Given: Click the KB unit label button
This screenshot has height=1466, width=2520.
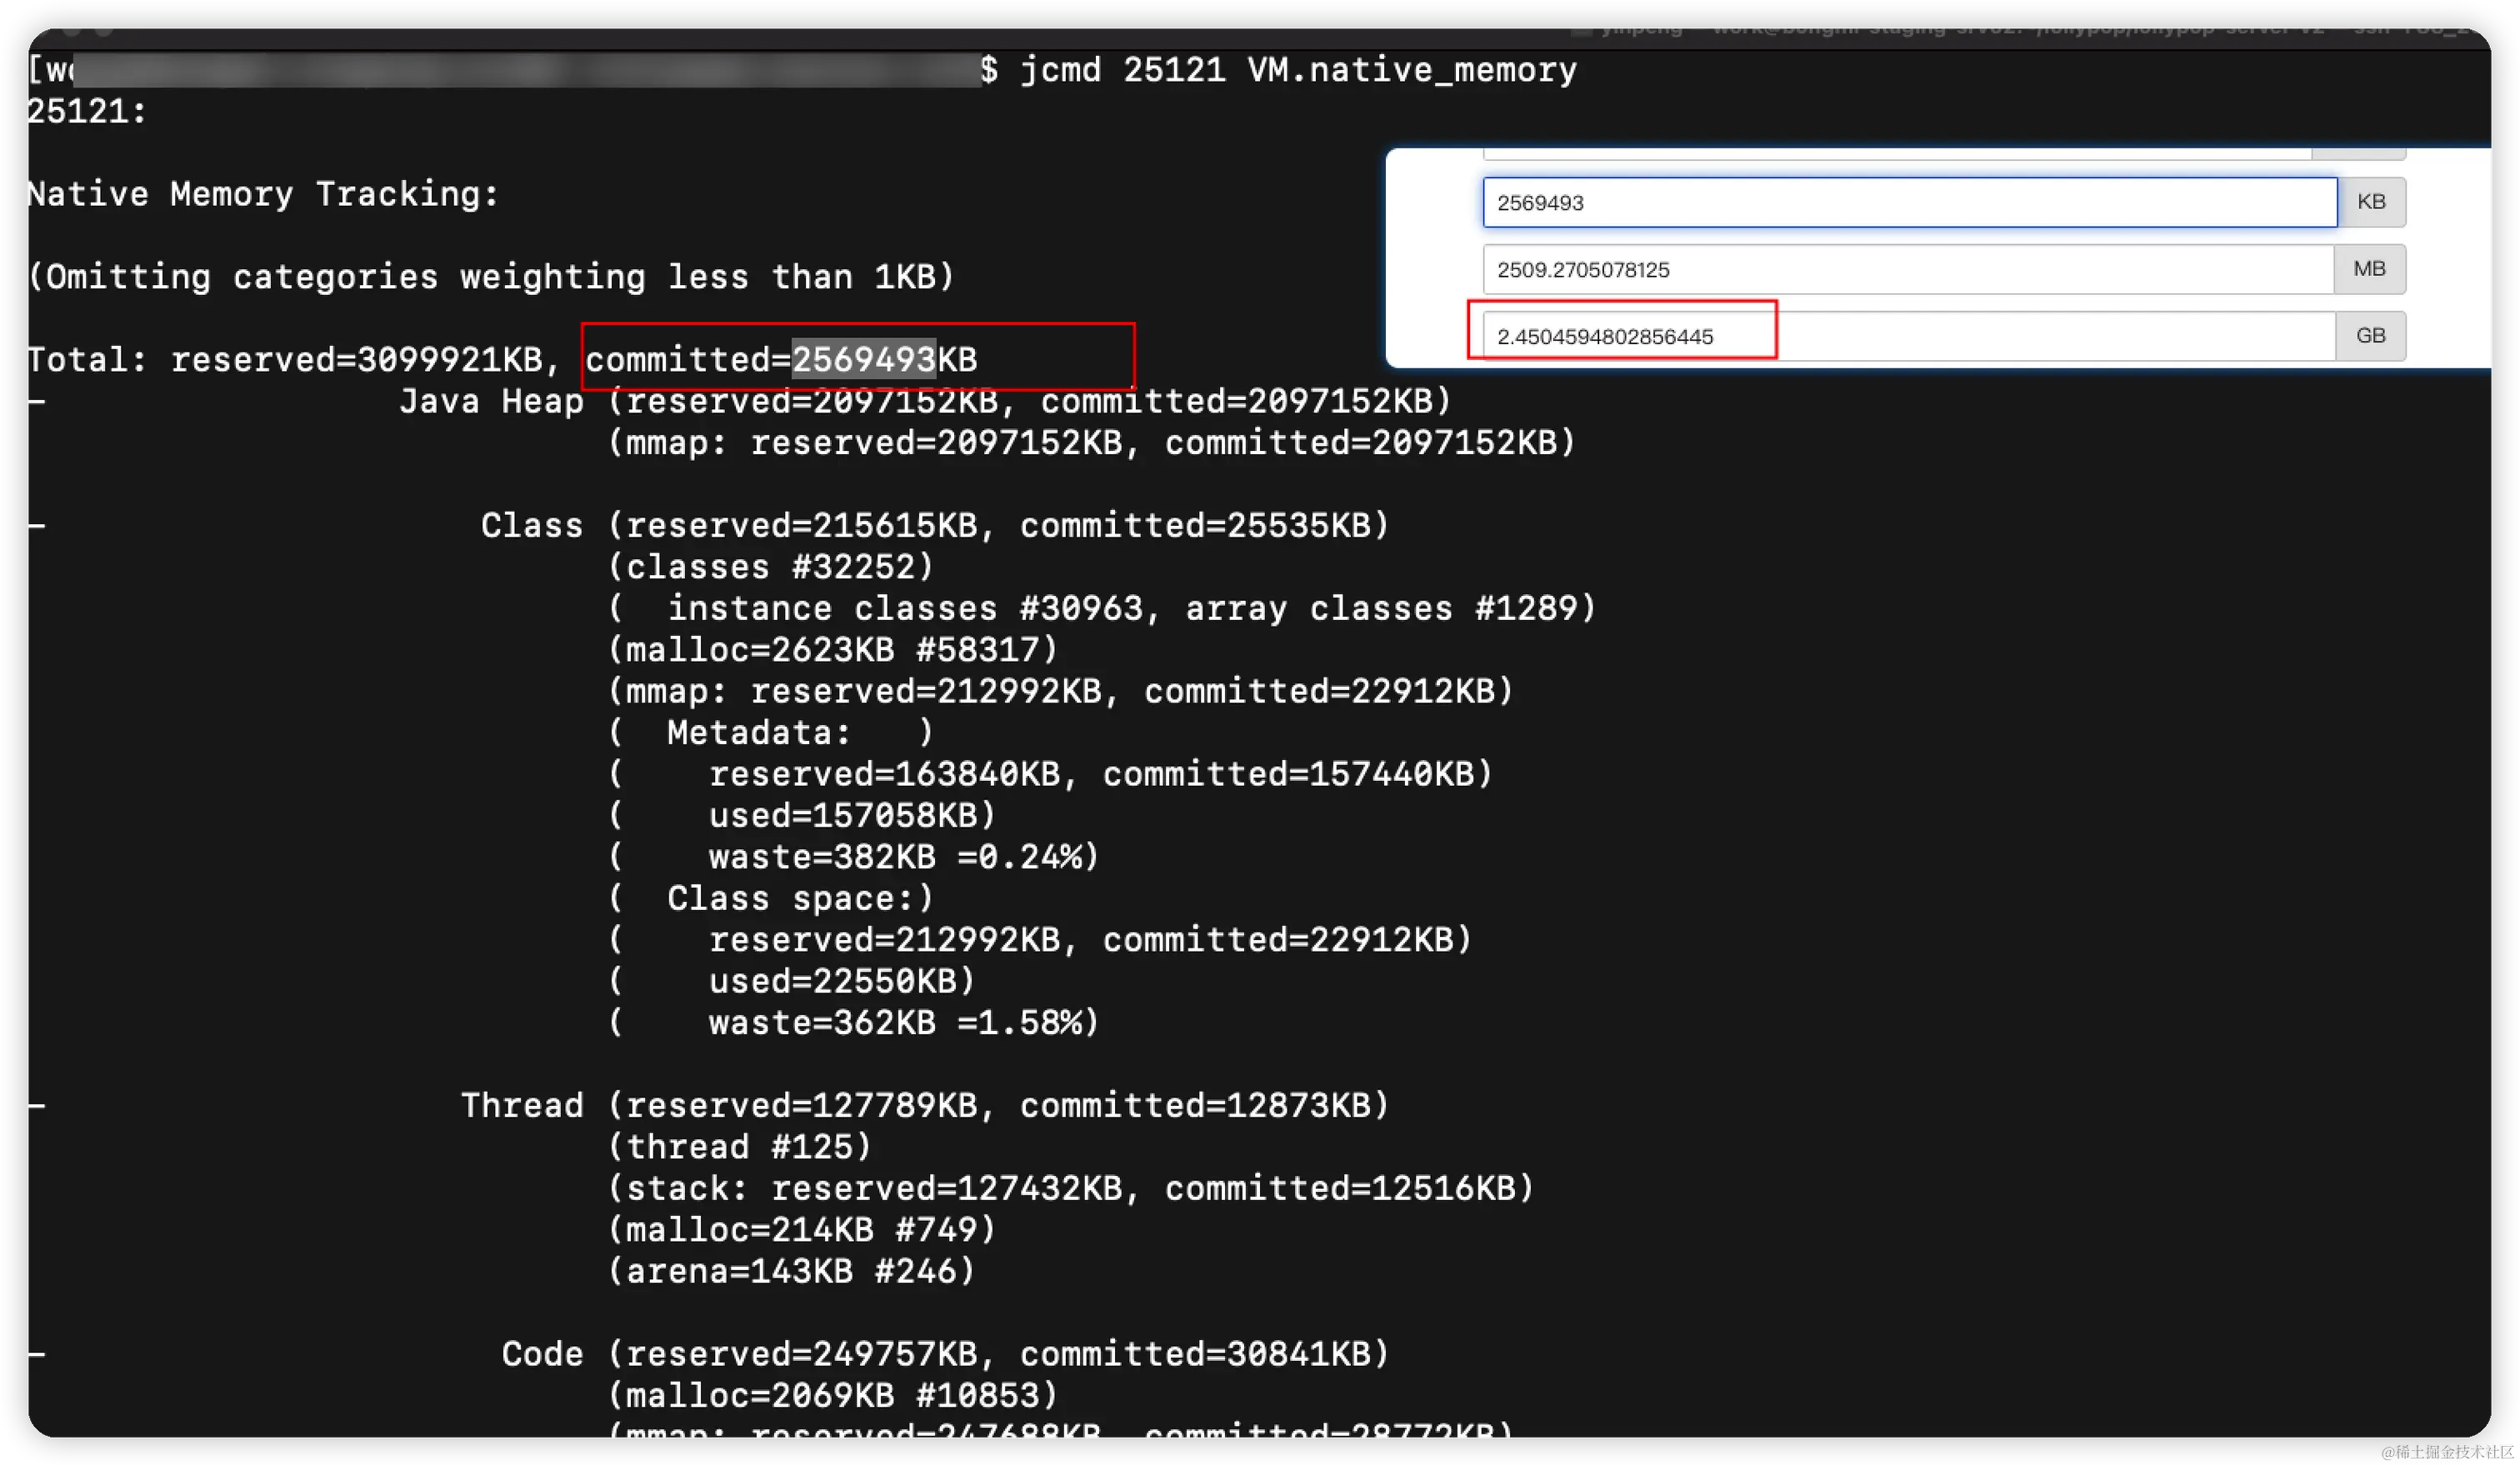Looking at the screenshot, I should coord(2370,202).
